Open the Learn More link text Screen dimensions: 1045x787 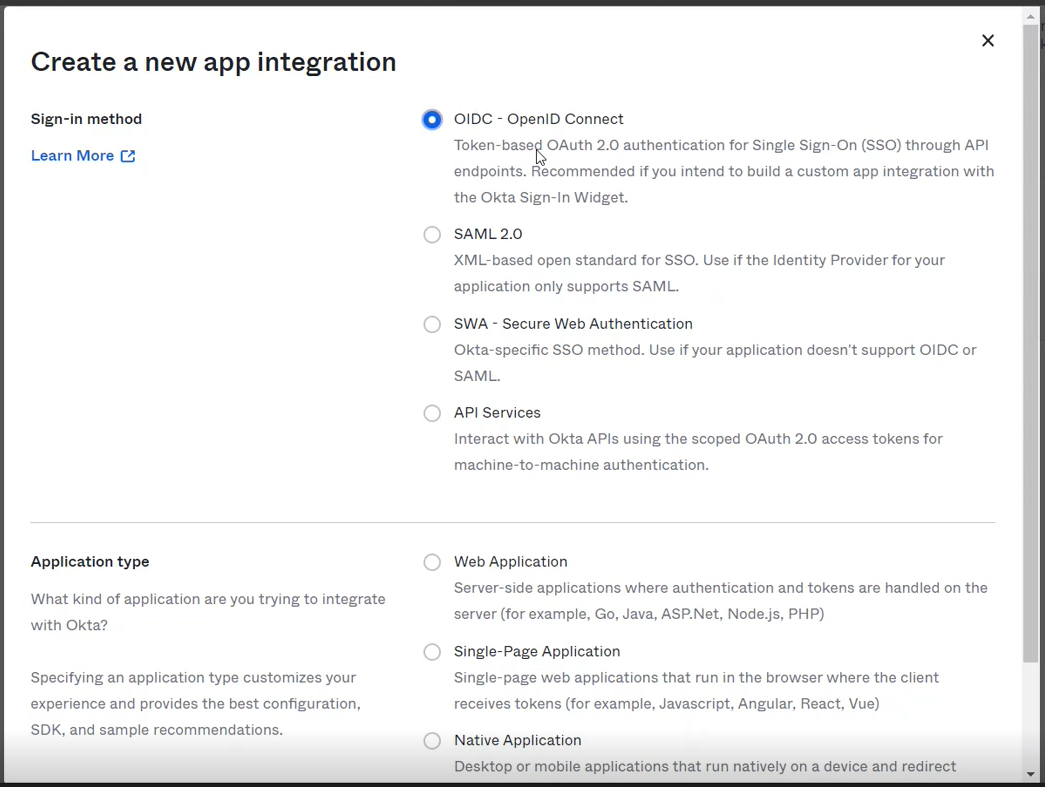coord(72,156)
